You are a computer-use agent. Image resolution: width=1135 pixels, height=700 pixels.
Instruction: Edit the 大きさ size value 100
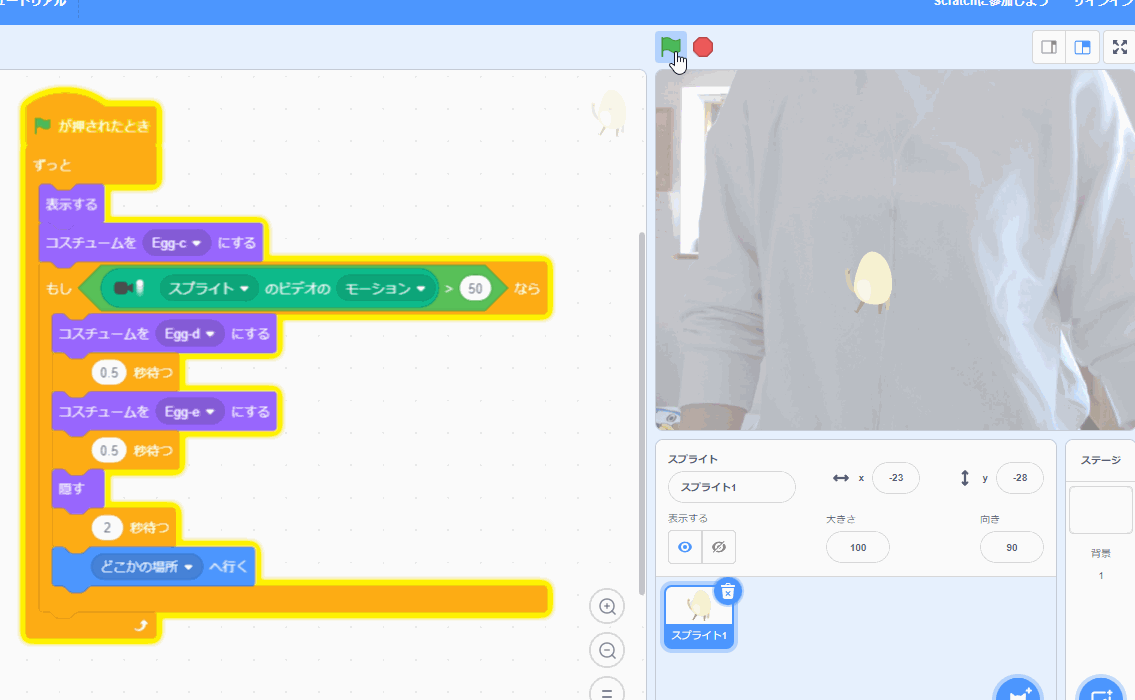click(857, 547)
